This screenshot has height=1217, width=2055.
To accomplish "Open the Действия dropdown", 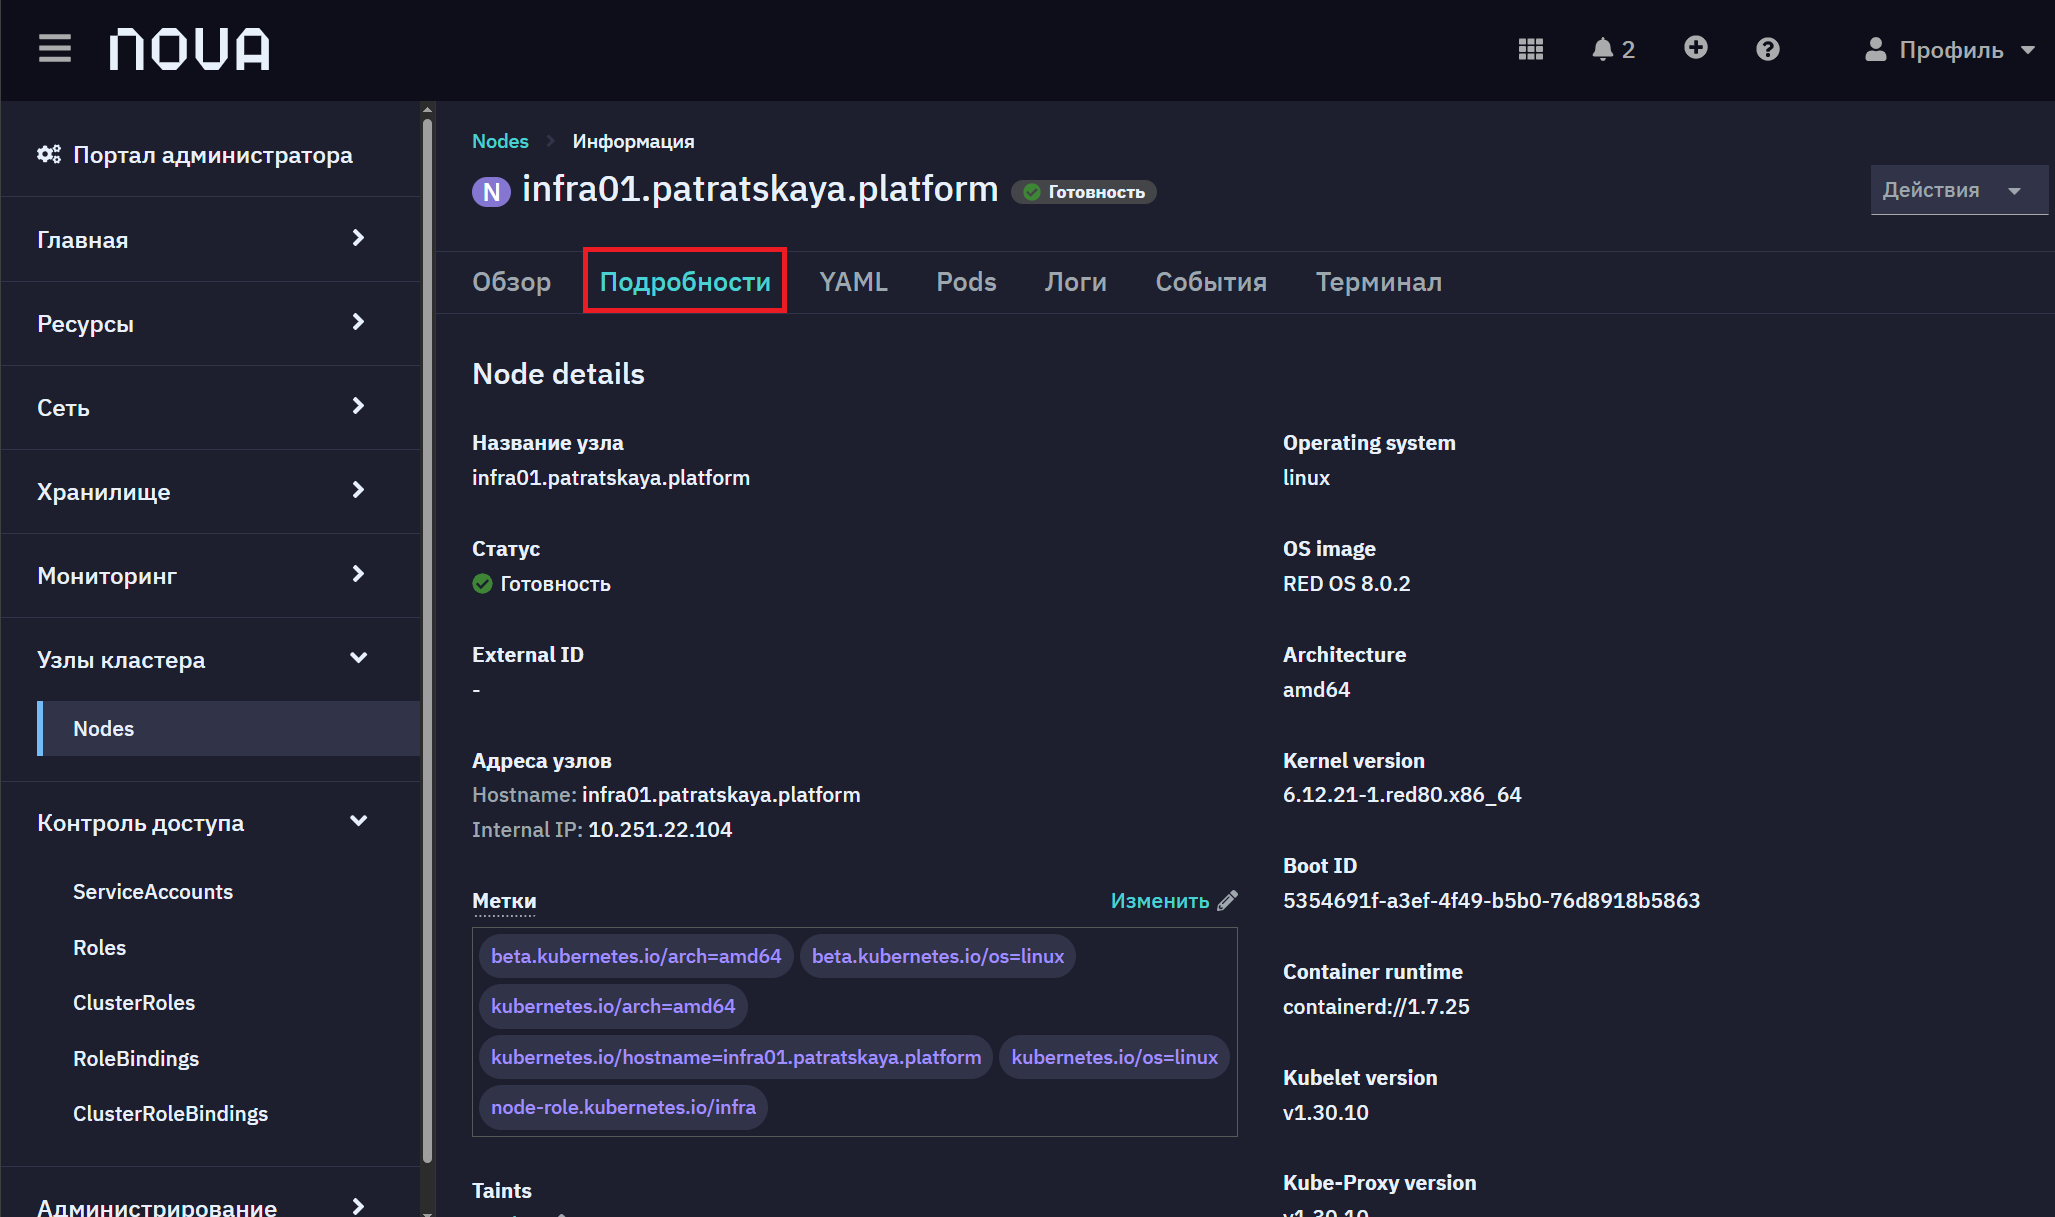I will pos(1958,190).
